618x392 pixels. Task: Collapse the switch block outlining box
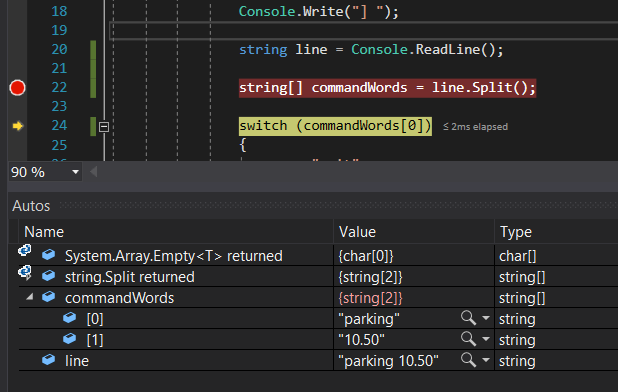(x=104, y=127)
